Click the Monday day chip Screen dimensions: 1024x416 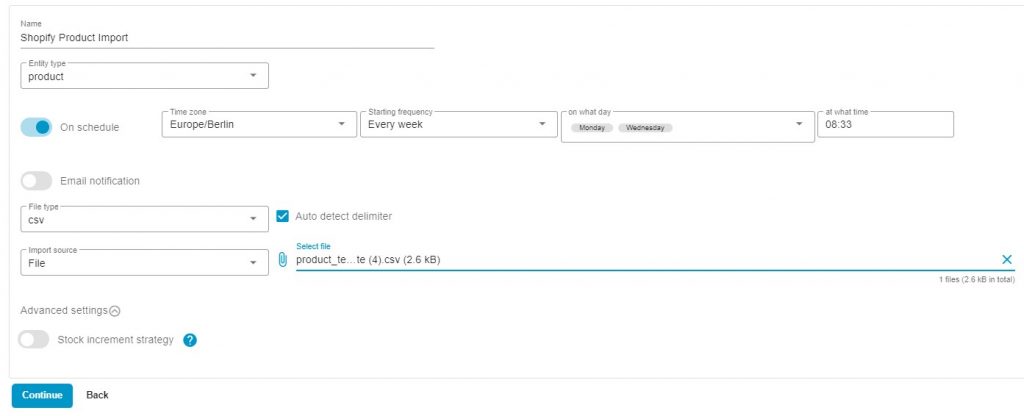[592, 128]
